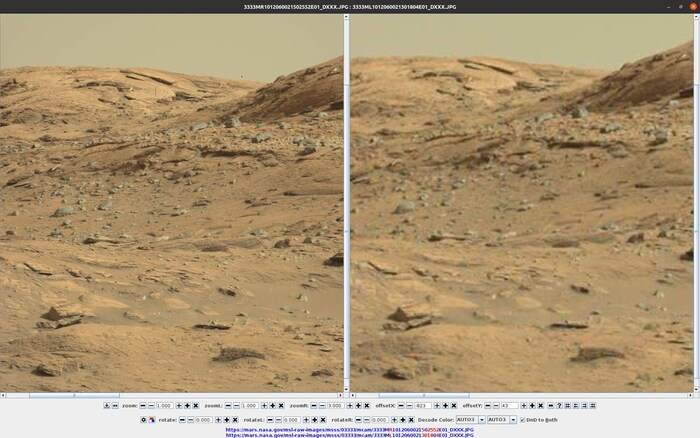
Task: Click the rotateR value field
Action: [380, 420]
